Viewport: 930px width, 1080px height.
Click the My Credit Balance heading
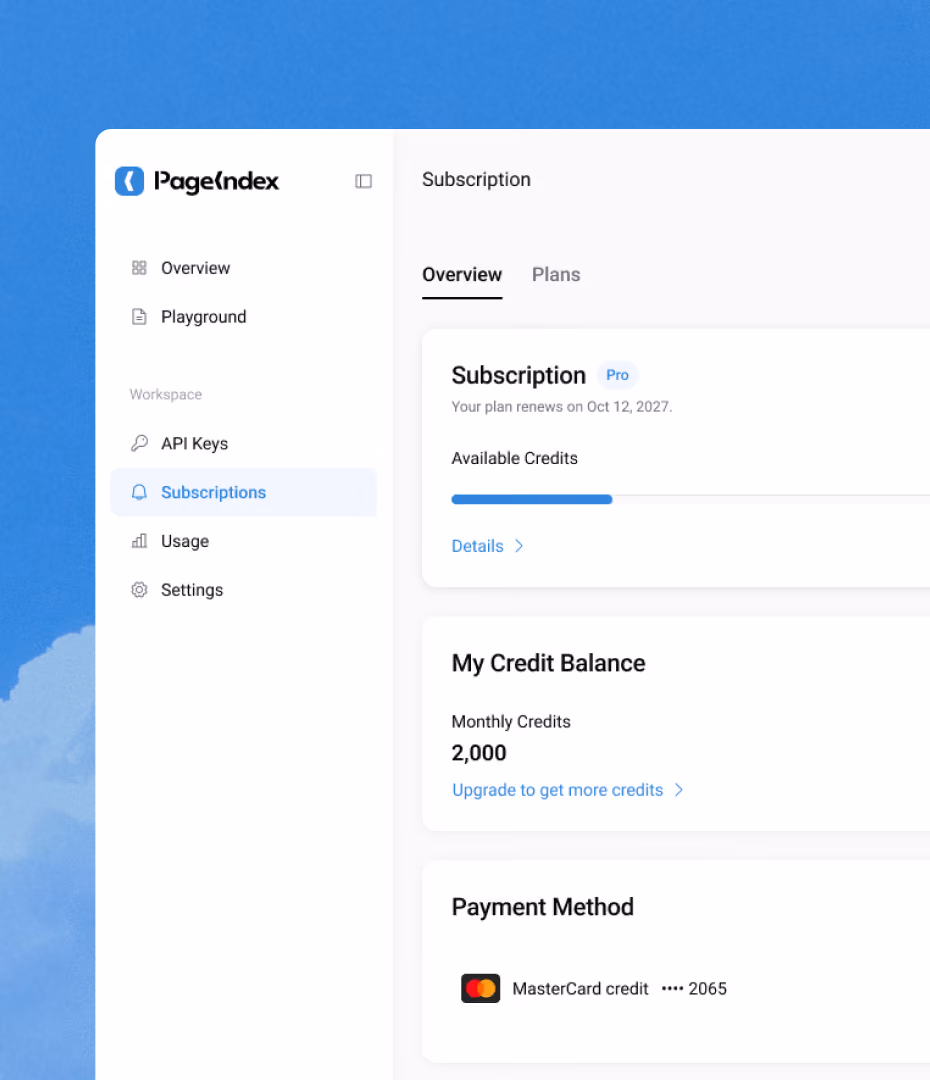point(548,663)
